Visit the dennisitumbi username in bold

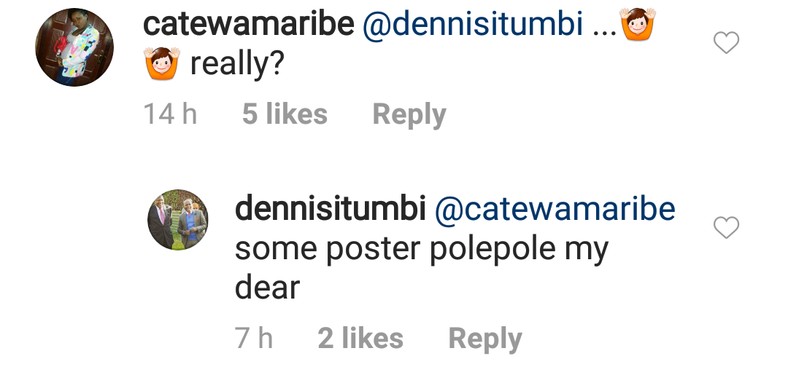pos(330,210)
